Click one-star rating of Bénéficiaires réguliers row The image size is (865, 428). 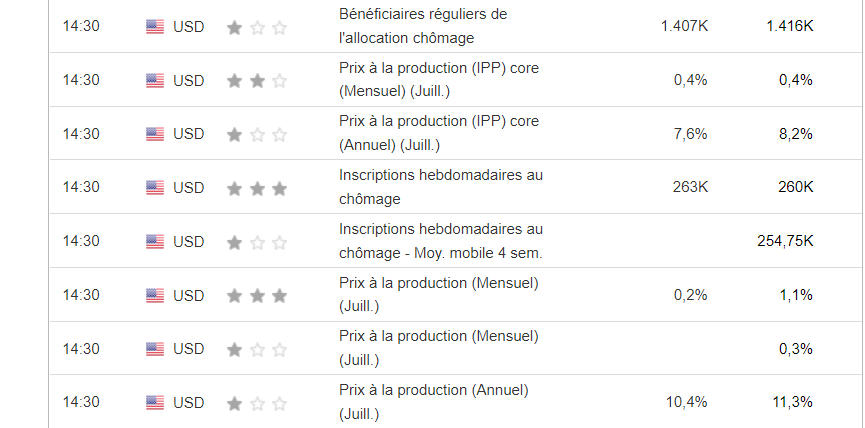(x=257, y=28)
